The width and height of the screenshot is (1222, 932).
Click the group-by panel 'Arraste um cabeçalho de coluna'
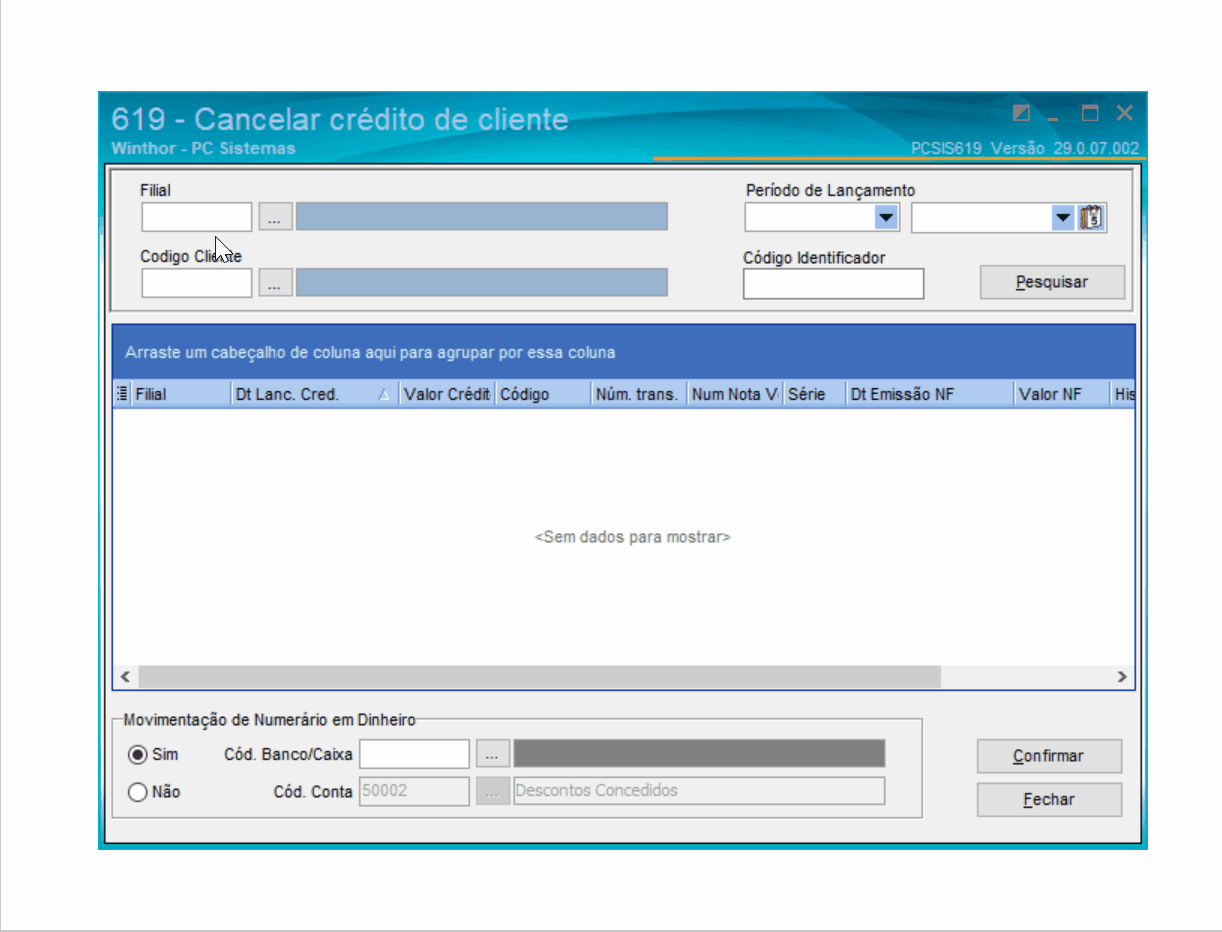click(x=623, y=352)
